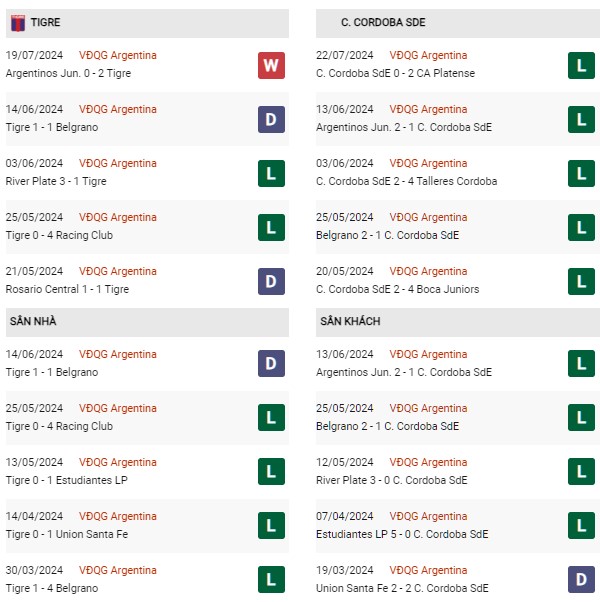Open the TIGRE team header
This screenshot has height=602, width=600.
pyautogui.click(x=147, y=23)
